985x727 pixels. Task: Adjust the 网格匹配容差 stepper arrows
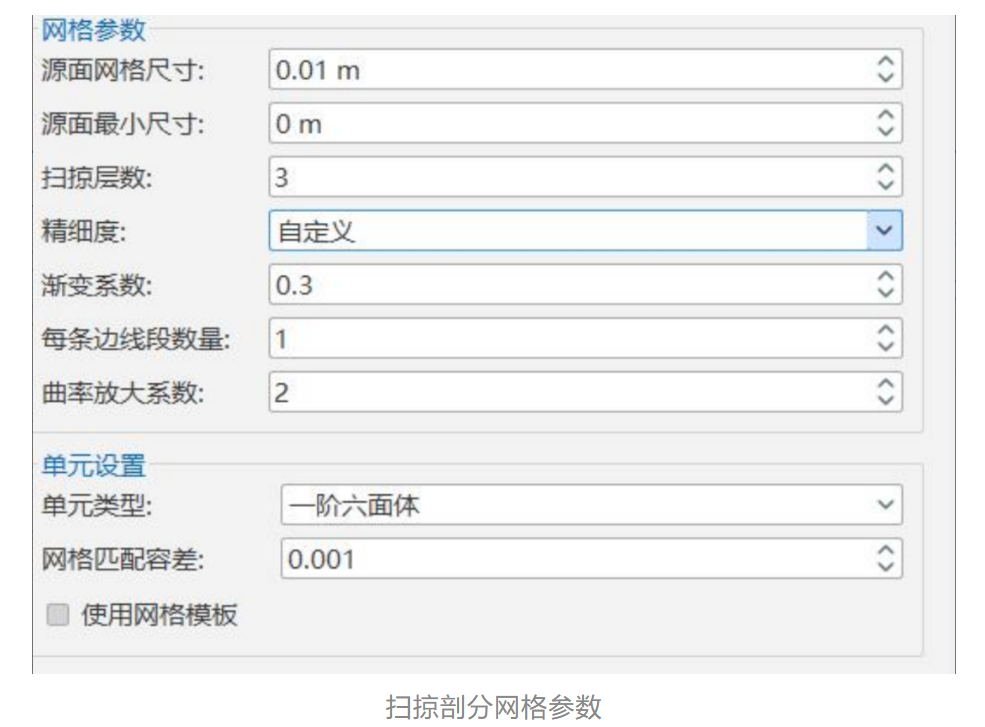[x=885, y=559]
